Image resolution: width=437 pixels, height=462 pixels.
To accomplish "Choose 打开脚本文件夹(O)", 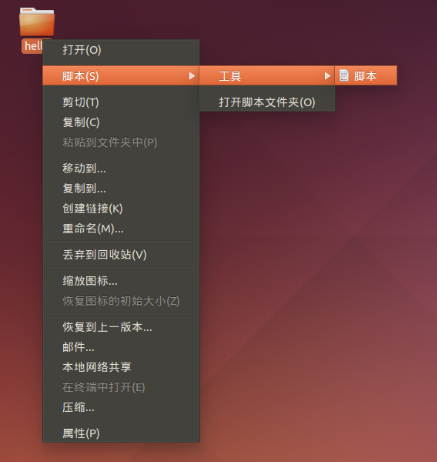I will pos(267,102).
